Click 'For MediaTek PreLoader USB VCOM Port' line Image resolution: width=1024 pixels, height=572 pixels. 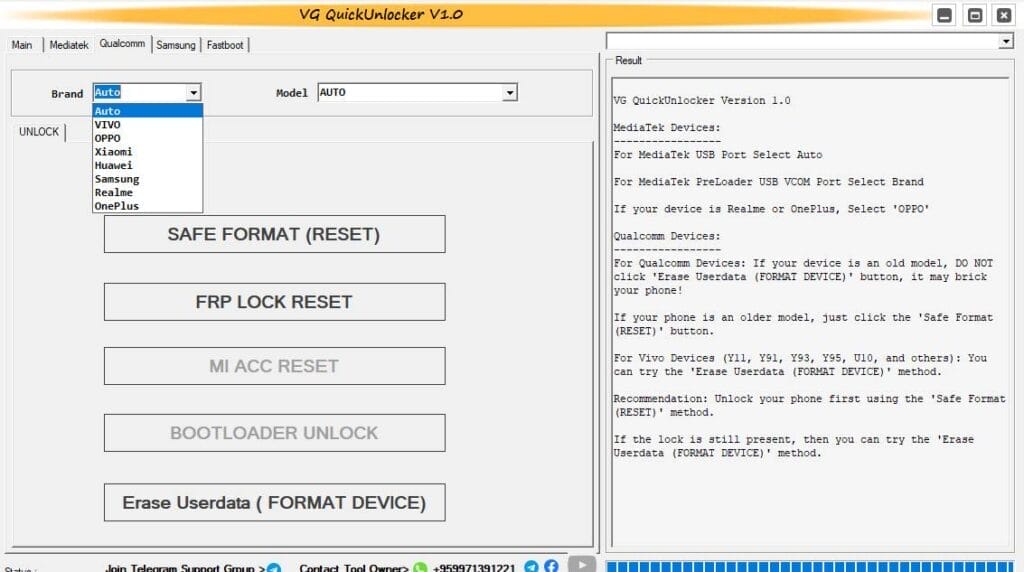(x=768, y=182)
